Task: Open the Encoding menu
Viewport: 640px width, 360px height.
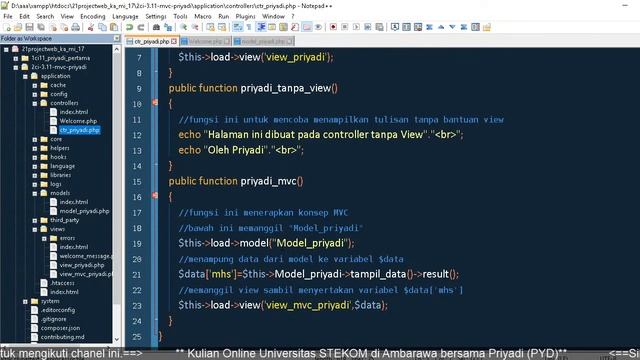Action: click(93, 16)
